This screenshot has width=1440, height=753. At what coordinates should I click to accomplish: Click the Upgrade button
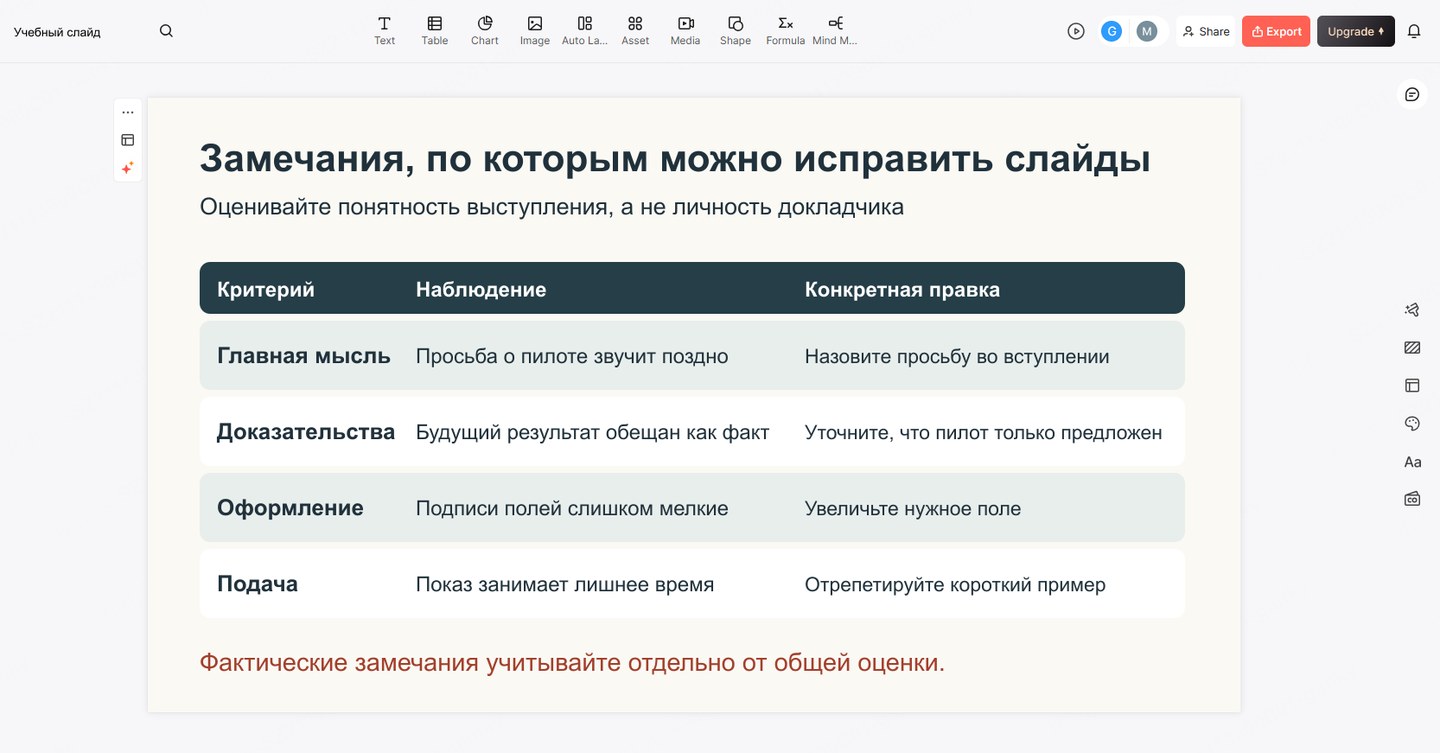tap(1356, 31)
